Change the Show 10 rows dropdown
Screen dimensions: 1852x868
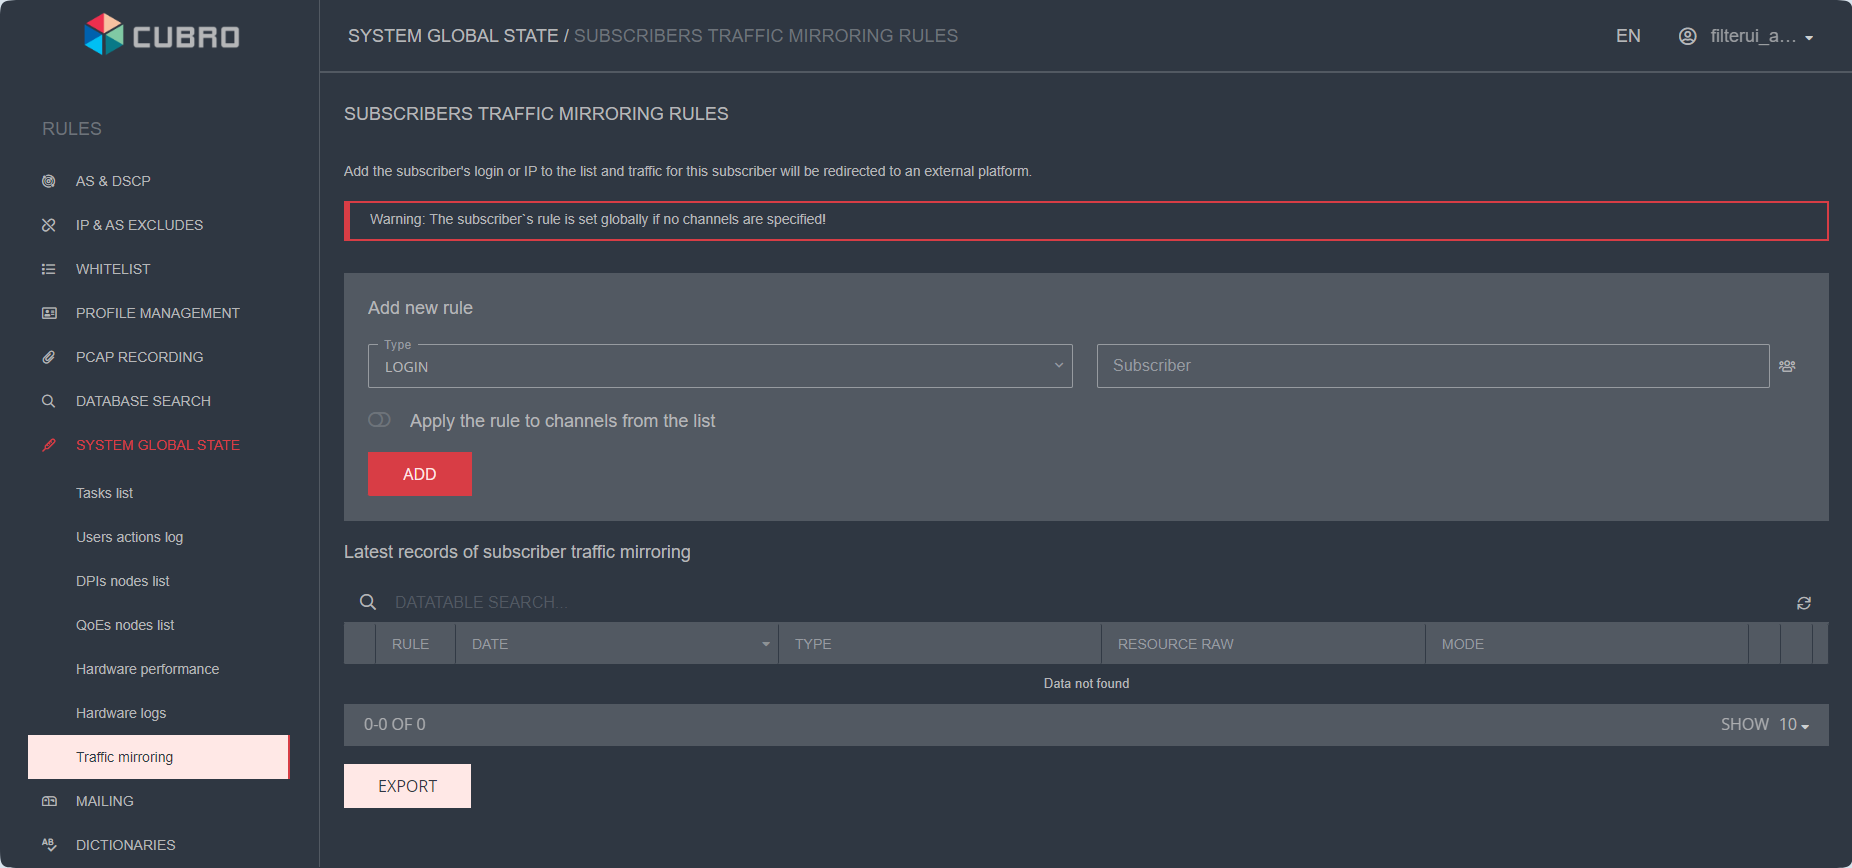click(x=1793, y=725)
